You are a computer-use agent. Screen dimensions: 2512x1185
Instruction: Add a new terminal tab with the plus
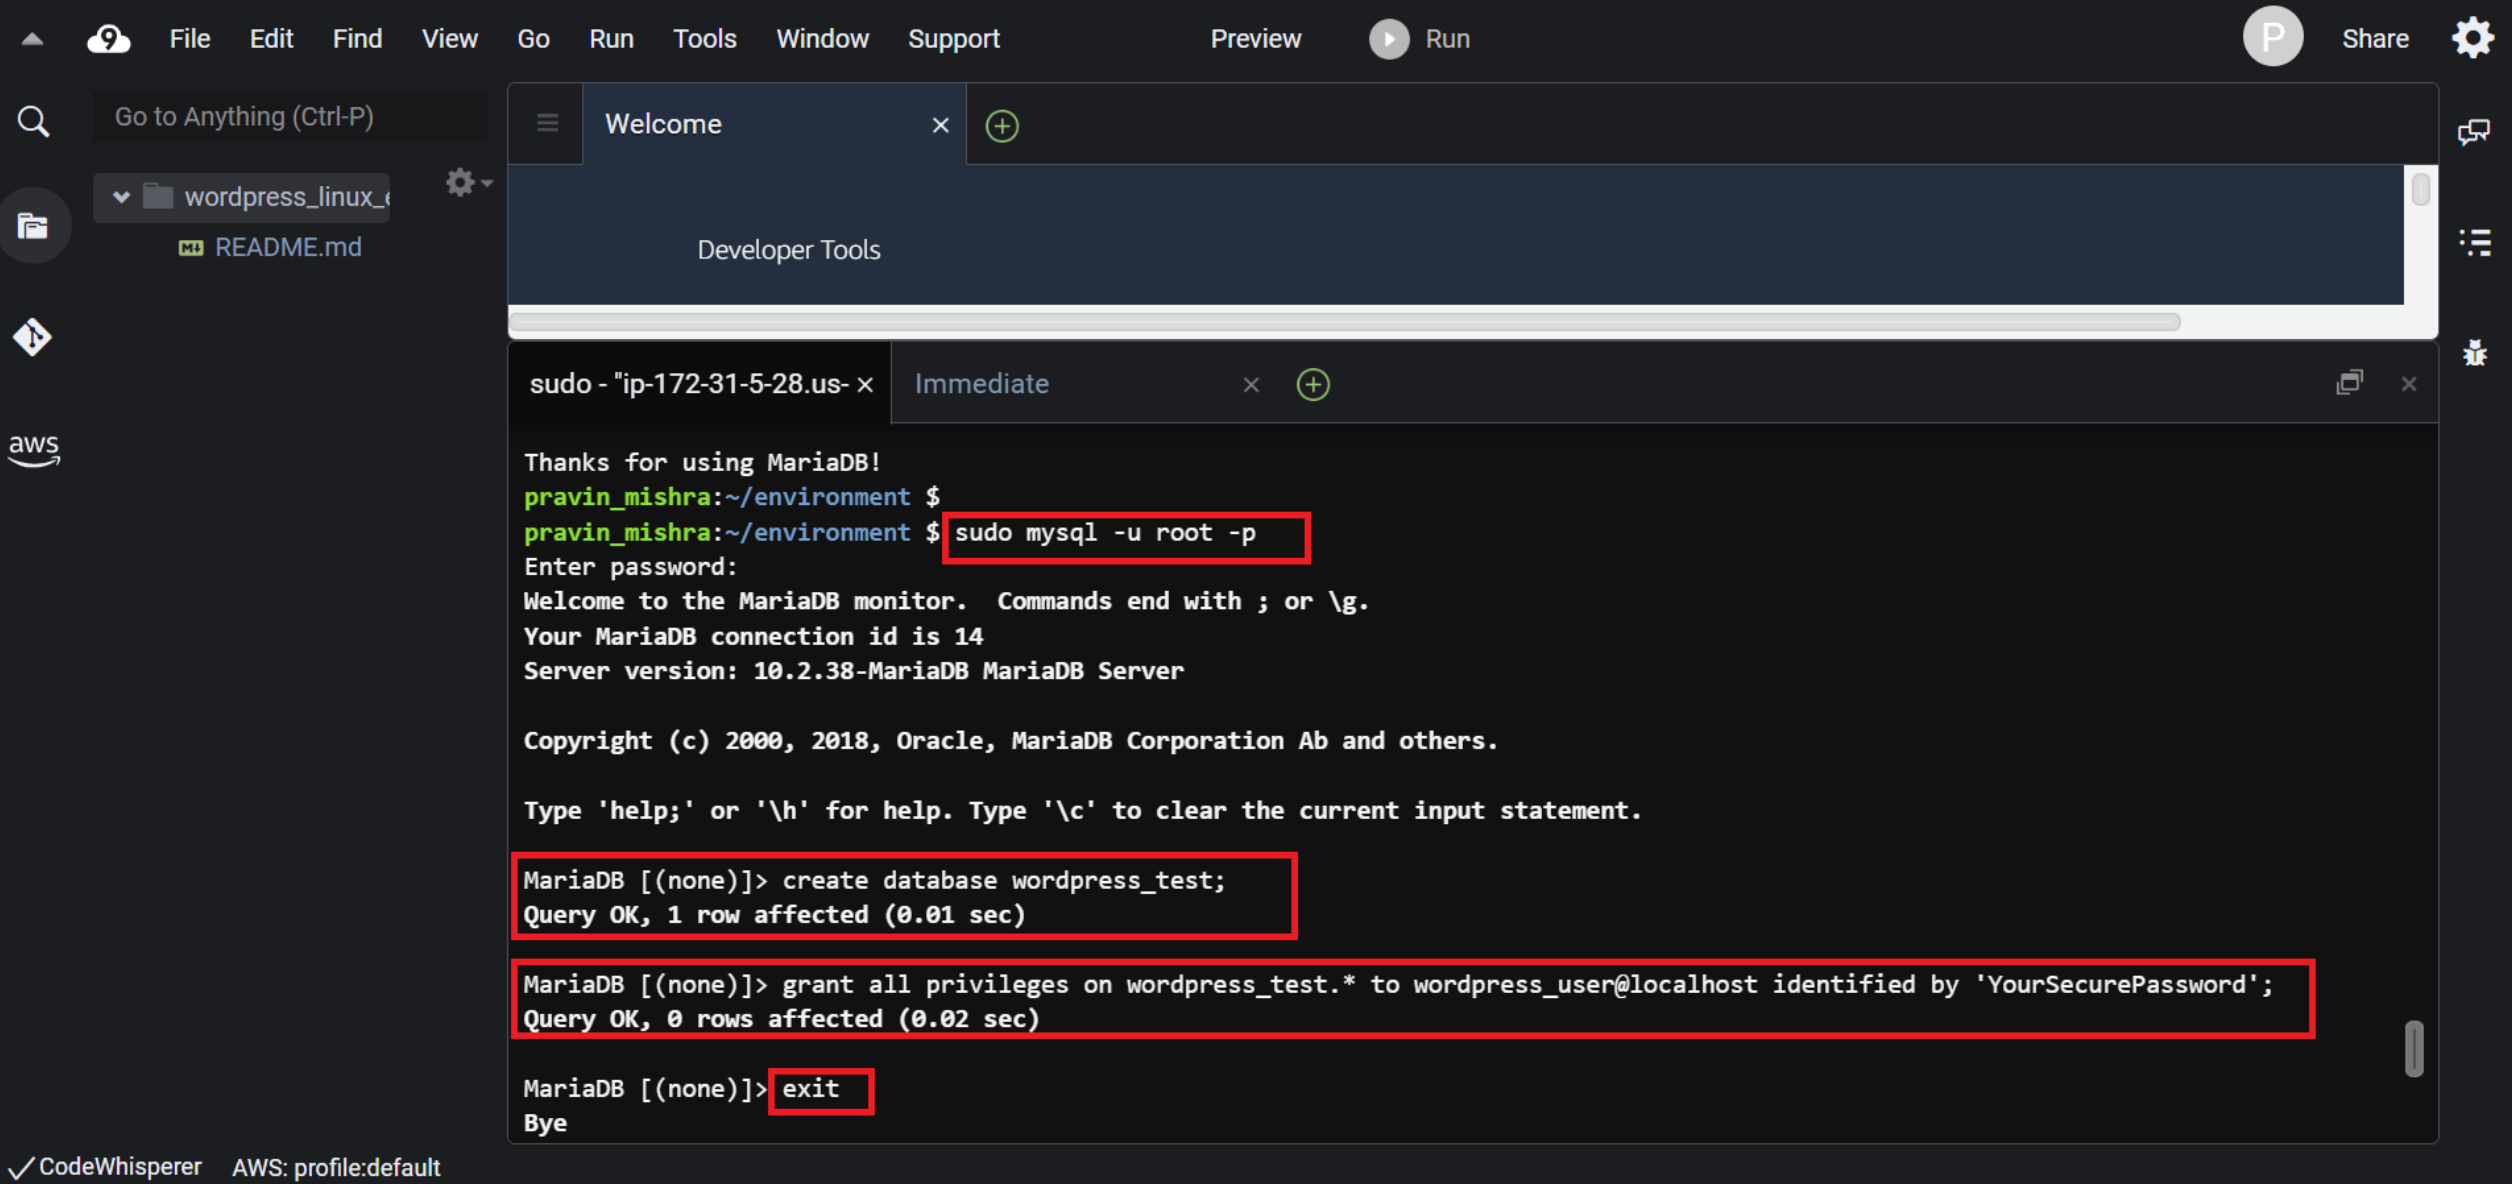(1313, 384)
